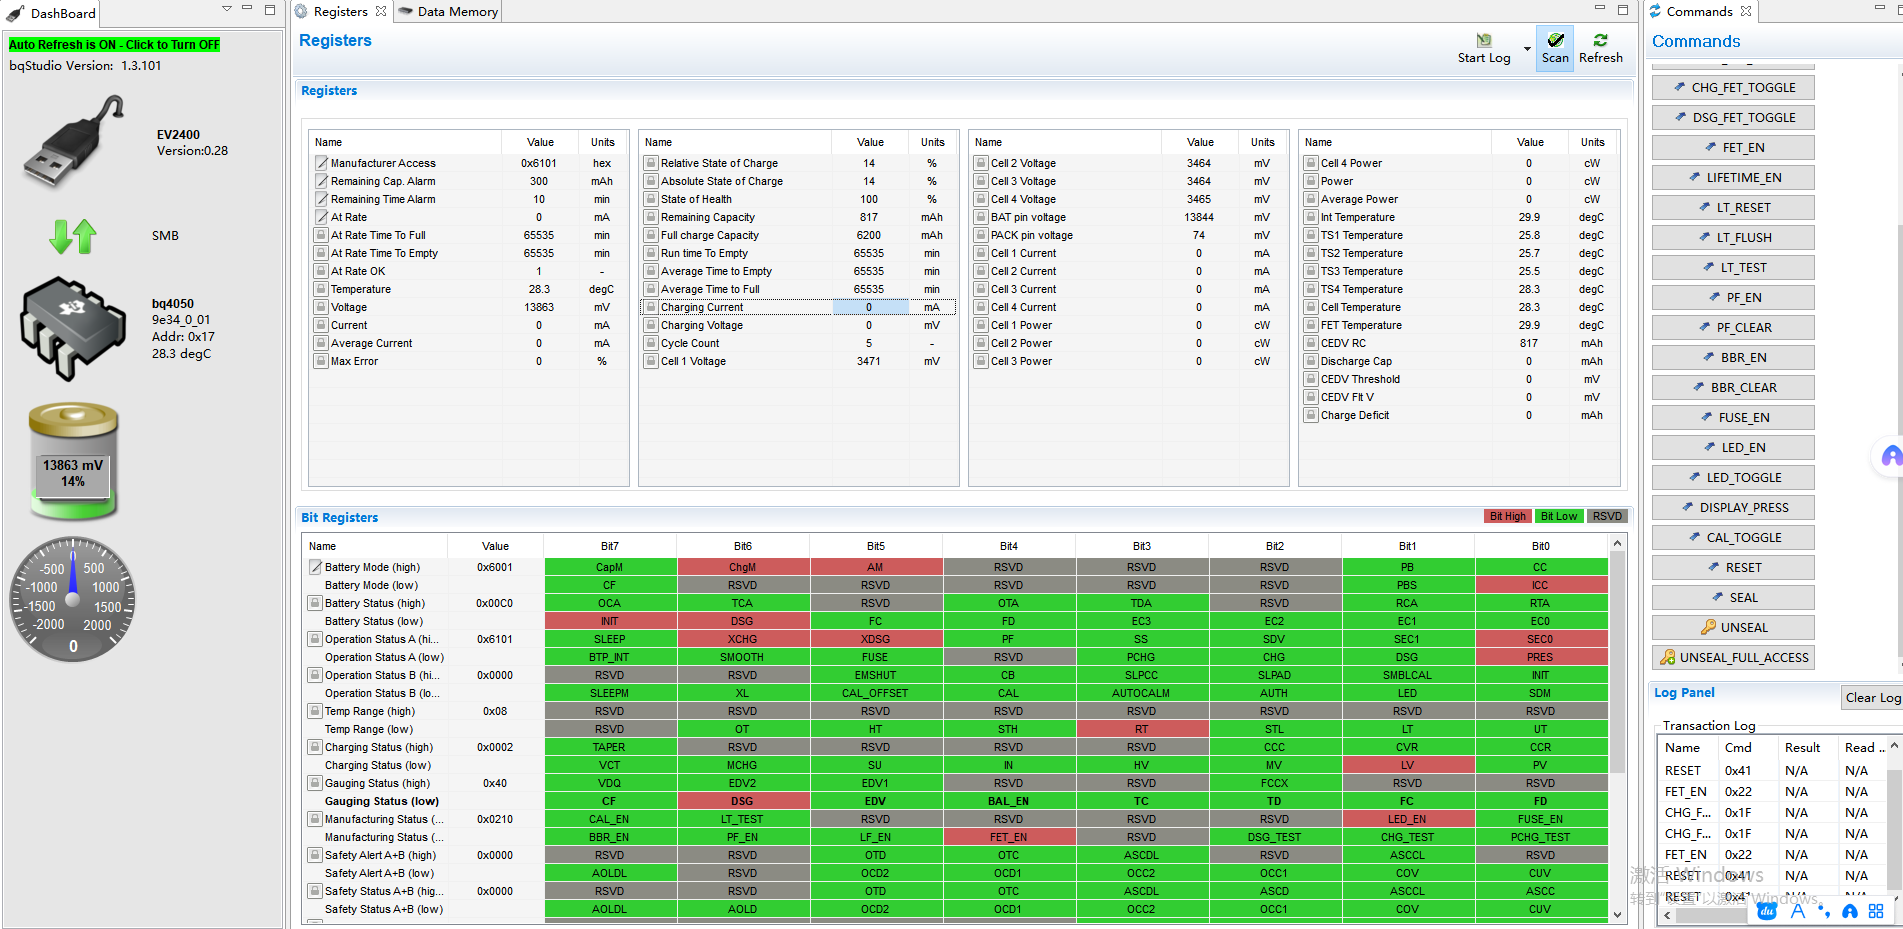This screenshot has height=929, width=1903.
Task: Send the FET_EN command
Action: 1733,148
